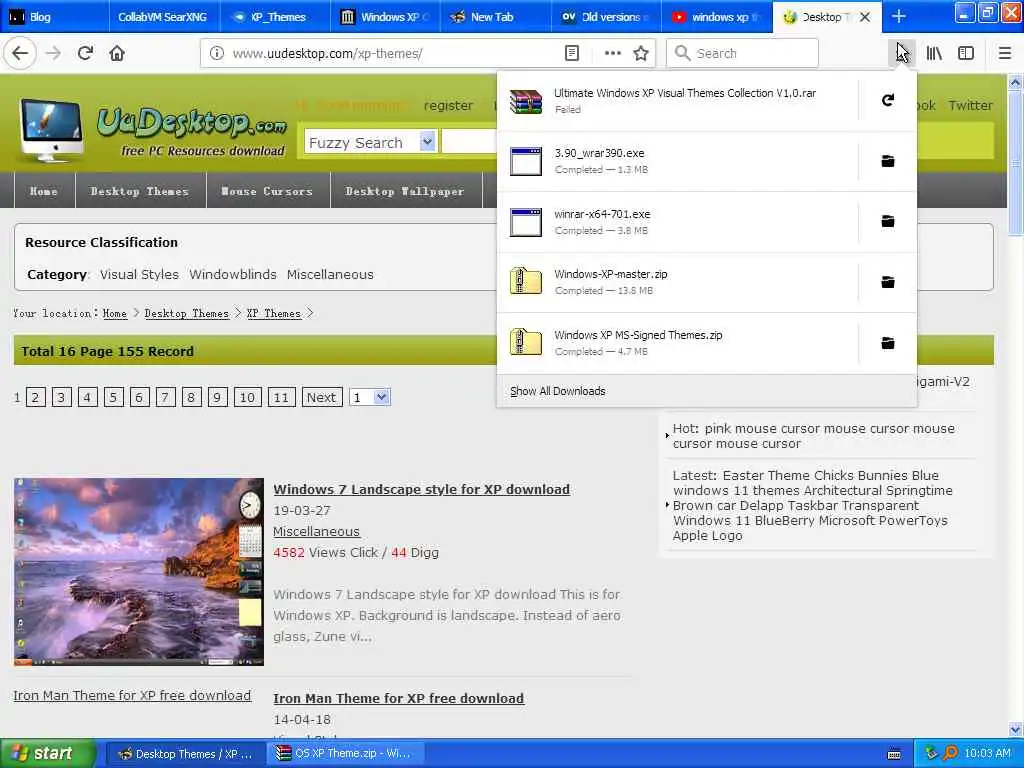This screenshot has height=768, width=1024.
Task: Show site information icon in address bar
Action: point(217,54)
